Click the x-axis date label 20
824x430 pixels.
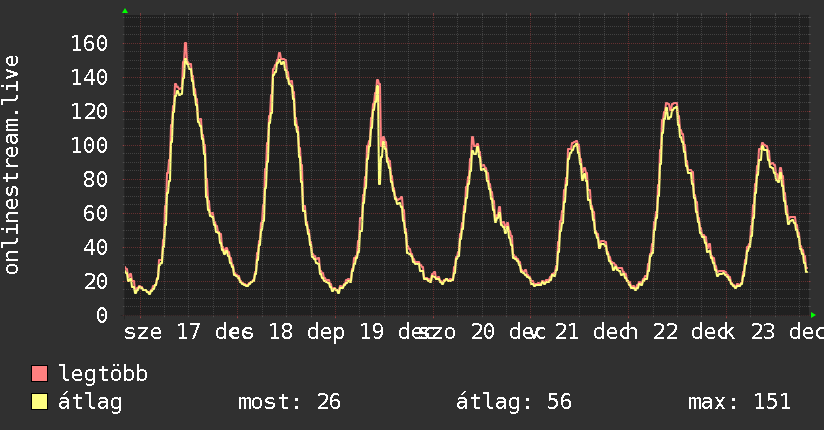pos(482,332)
